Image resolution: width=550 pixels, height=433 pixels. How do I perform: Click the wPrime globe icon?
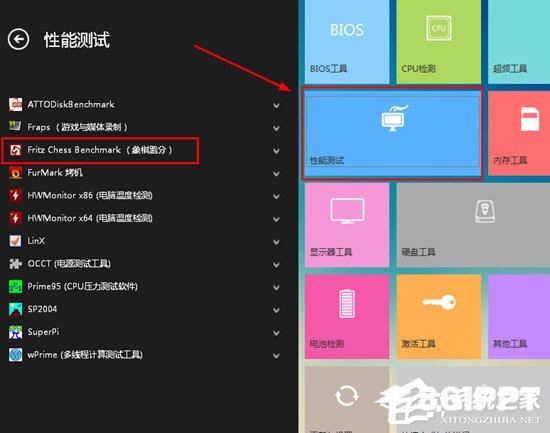coord(15,355)
